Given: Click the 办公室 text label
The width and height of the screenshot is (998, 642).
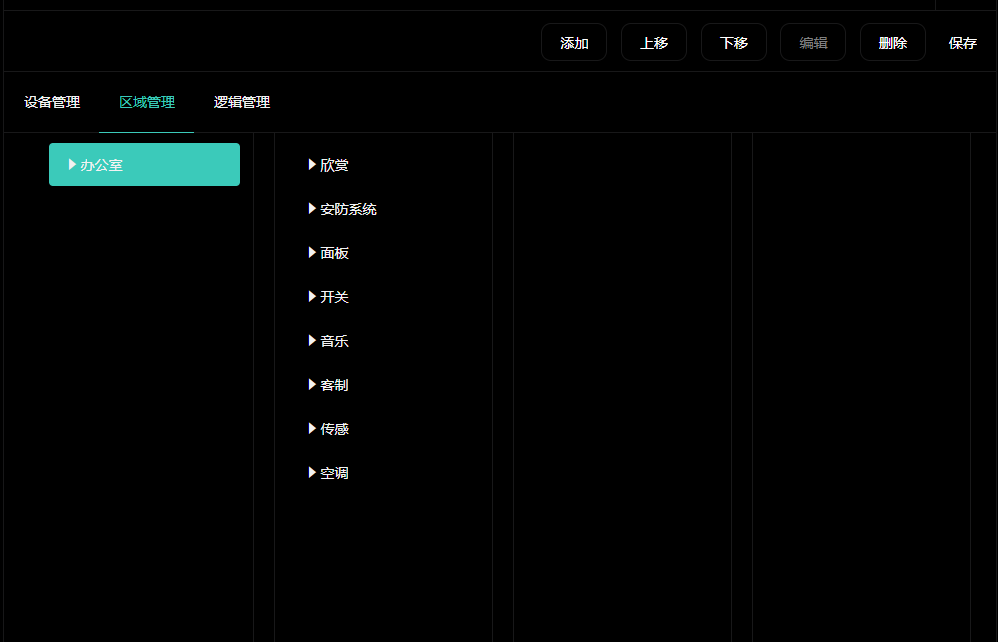Looking at the screenshot, I should [x=102, y=165].
